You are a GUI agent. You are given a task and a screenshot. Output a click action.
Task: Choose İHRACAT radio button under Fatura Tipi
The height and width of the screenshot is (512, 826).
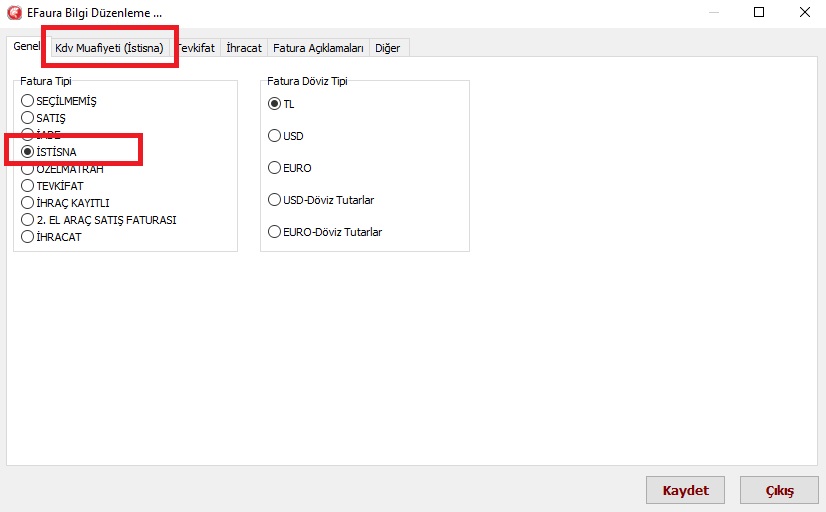pyautogui.click(x=28, y=237)
